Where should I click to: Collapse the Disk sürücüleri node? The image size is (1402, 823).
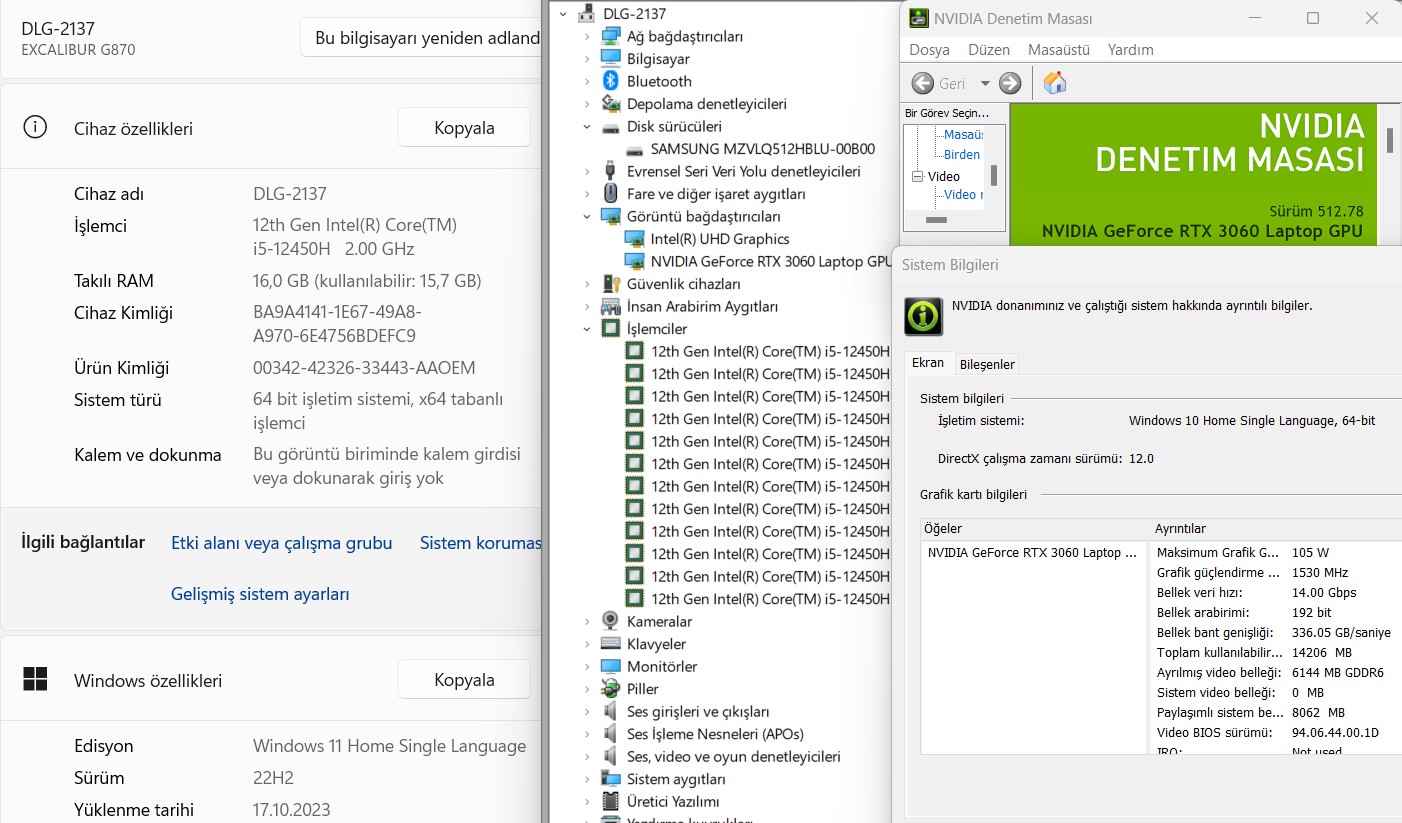tap(588, 127)
